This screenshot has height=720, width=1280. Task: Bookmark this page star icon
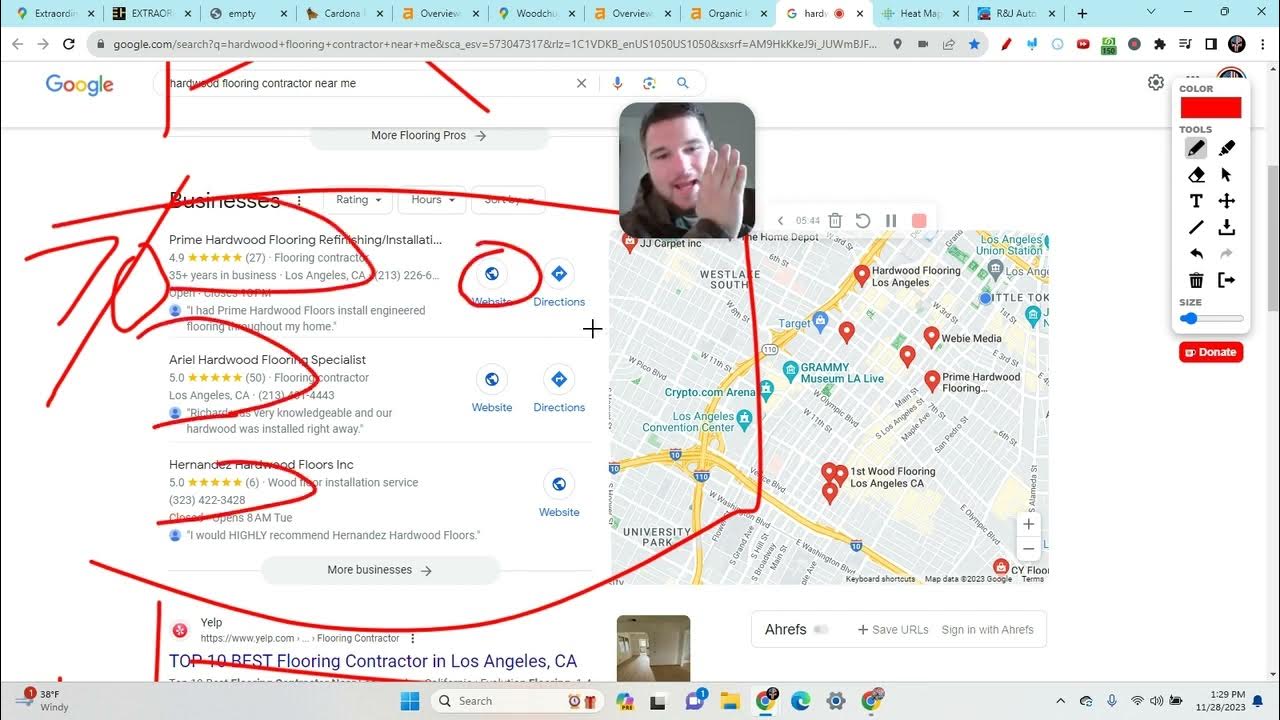974,44
